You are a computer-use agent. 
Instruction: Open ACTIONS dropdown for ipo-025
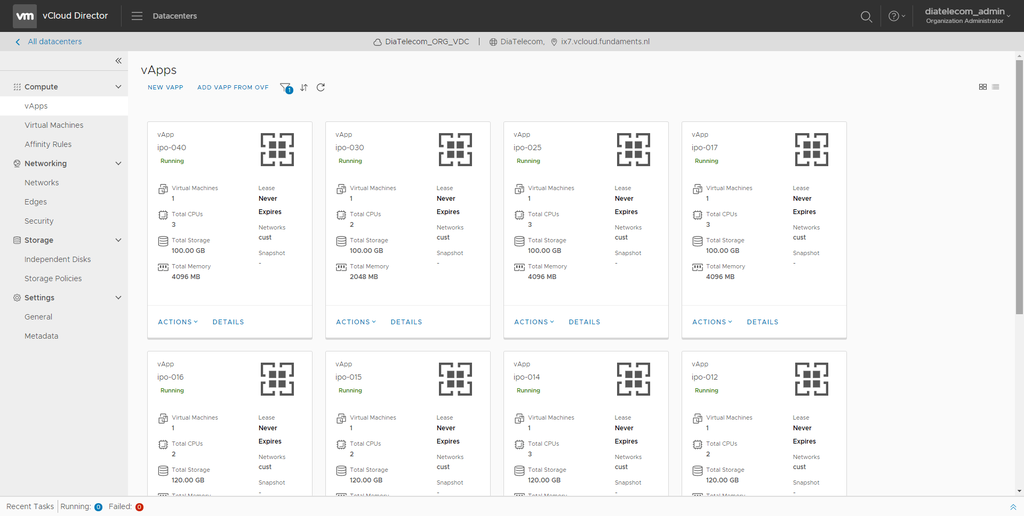(534, 322)
